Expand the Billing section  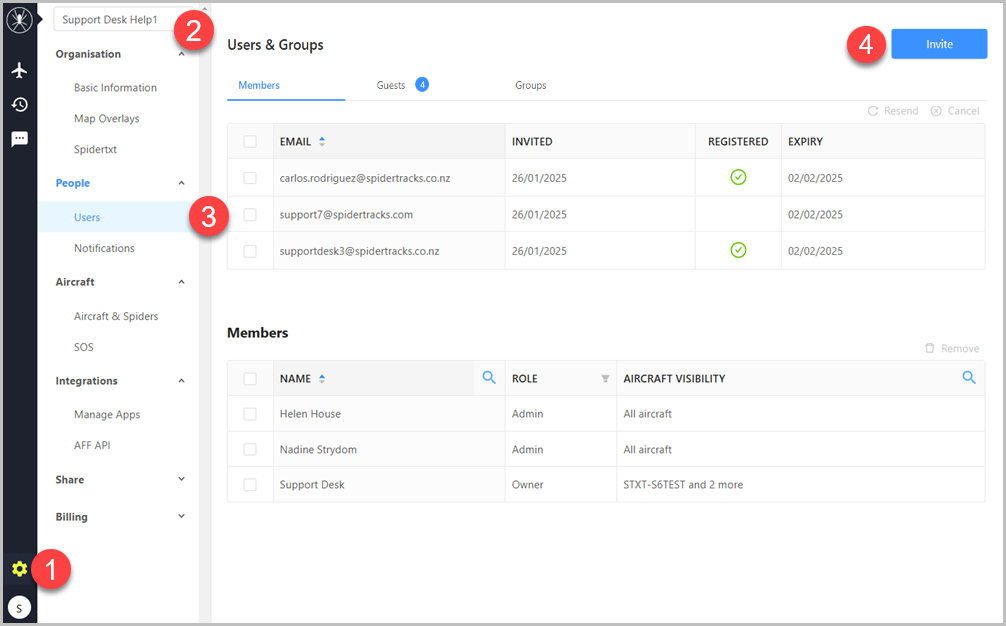181,517
